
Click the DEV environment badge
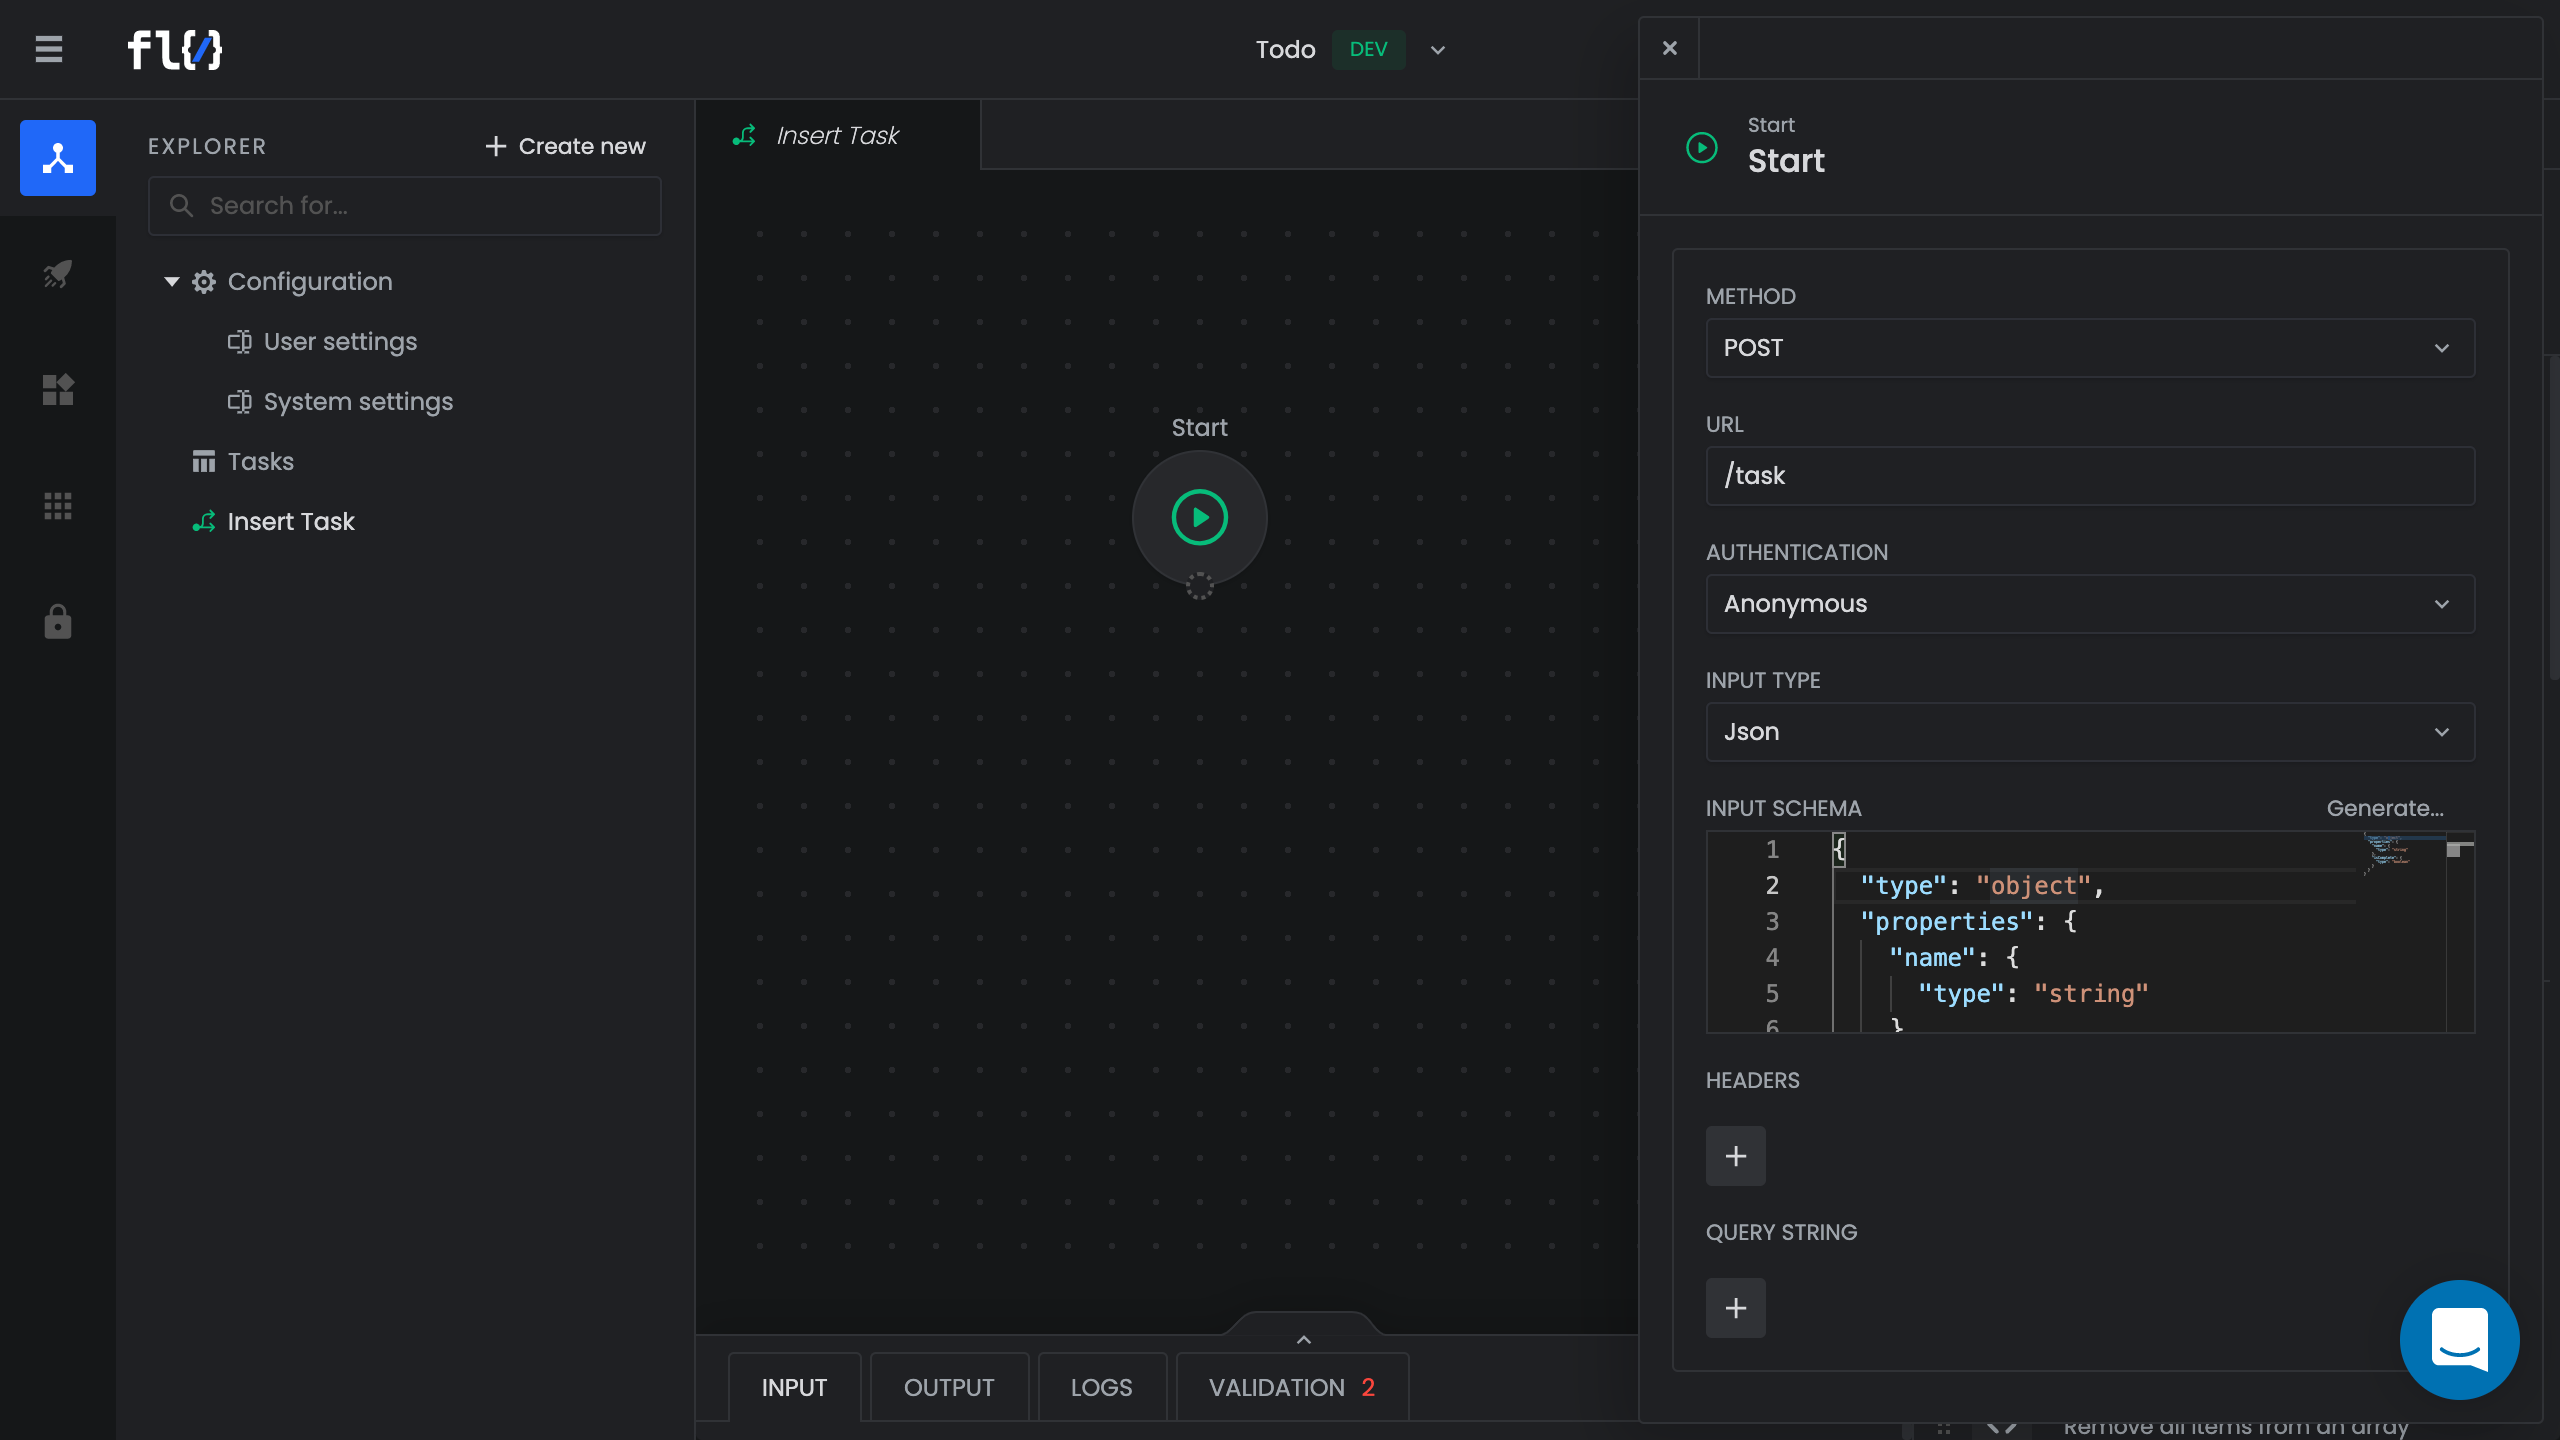1368,49
